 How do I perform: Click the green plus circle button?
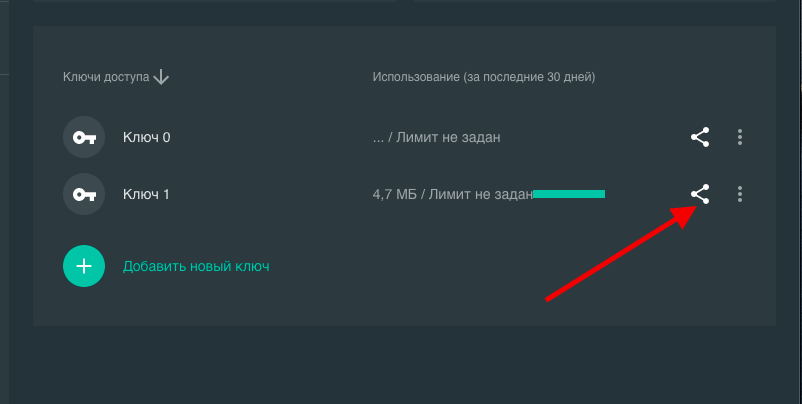click(x=84, y=266)
